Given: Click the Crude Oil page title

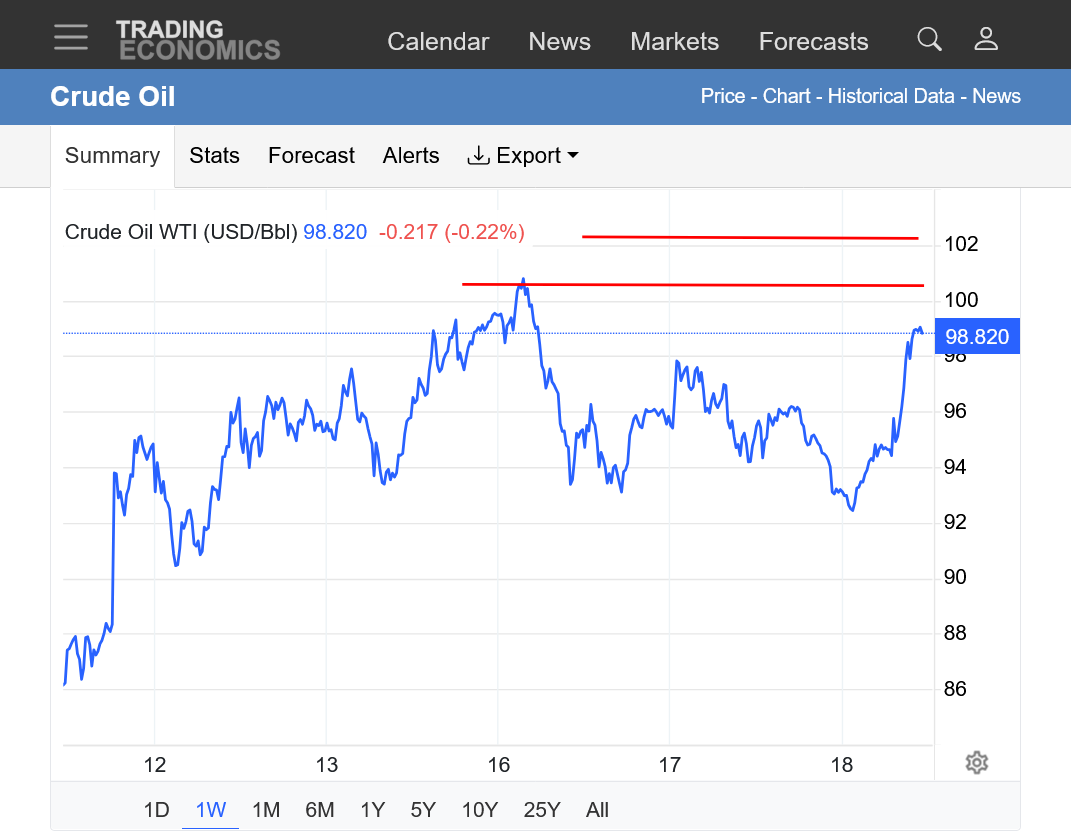Looking at the screenshot, I should (x=113, y=97).
